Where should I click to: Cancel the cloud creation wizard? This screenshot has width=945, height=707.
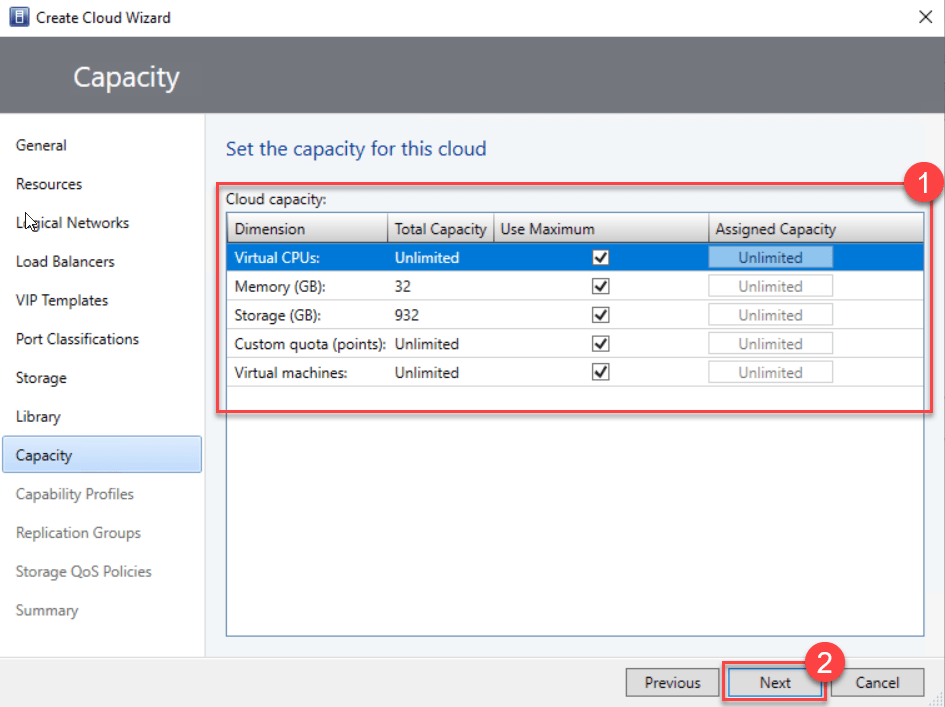877,683
